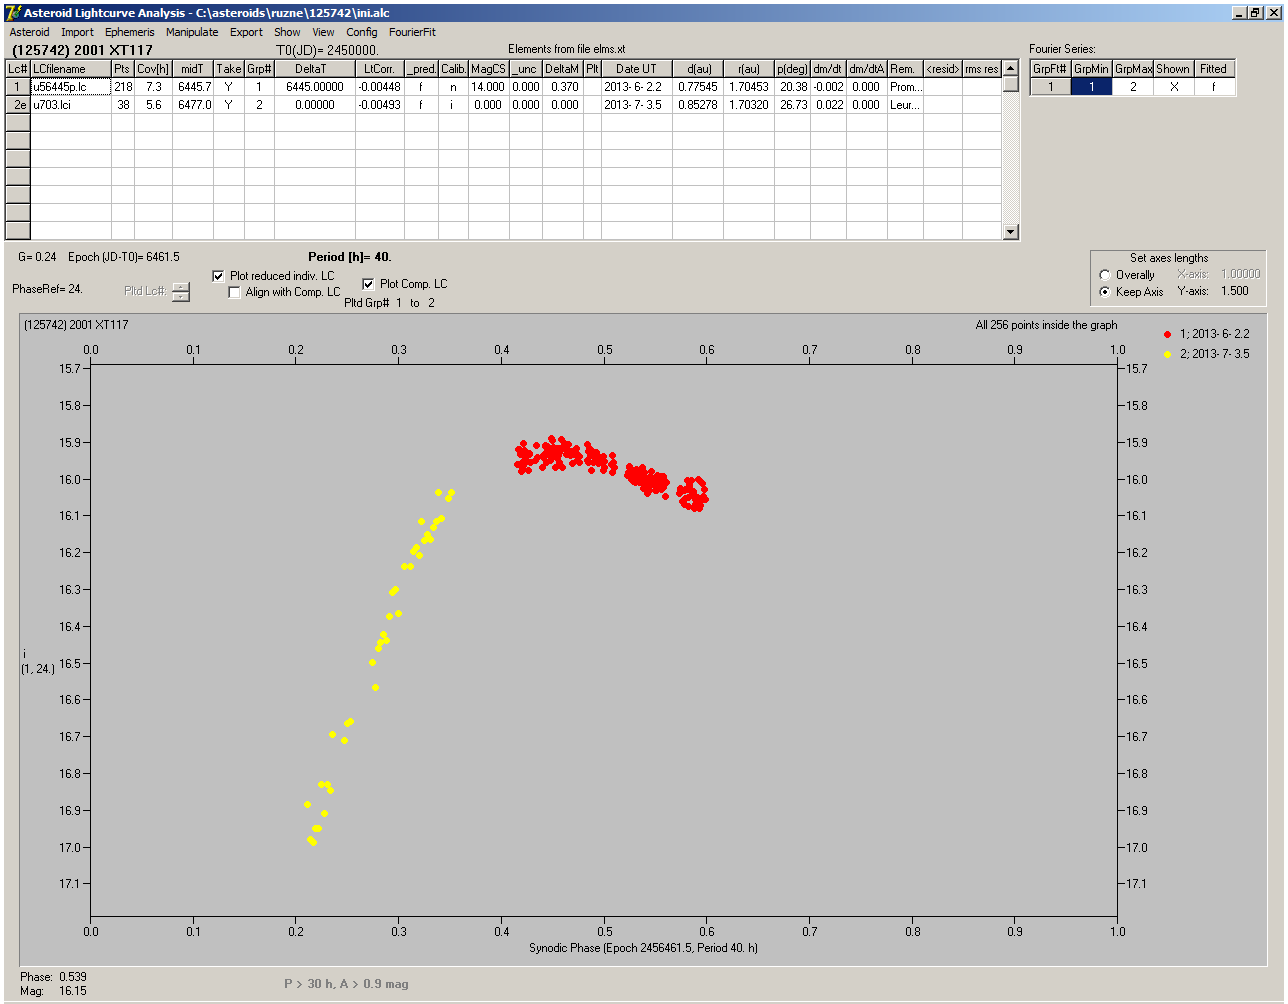Click the GrpFt# cell with value 1

(x=1051, y=87)
